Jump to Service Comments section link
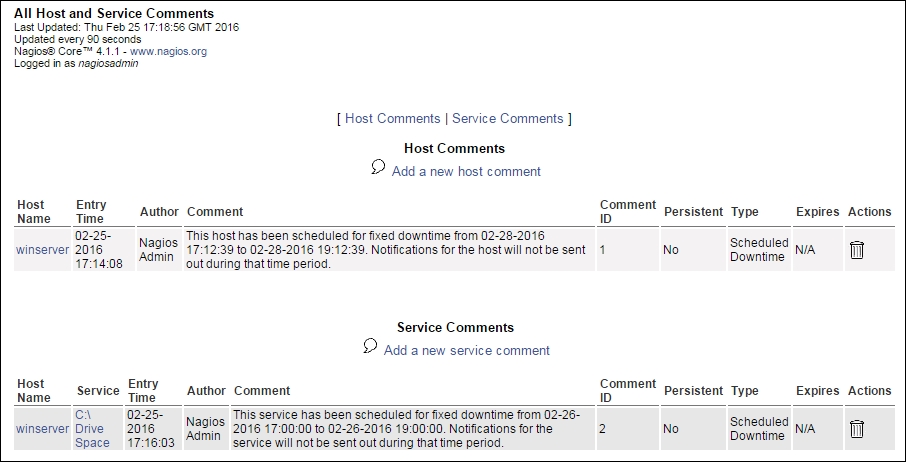 (x=507, y=118)
